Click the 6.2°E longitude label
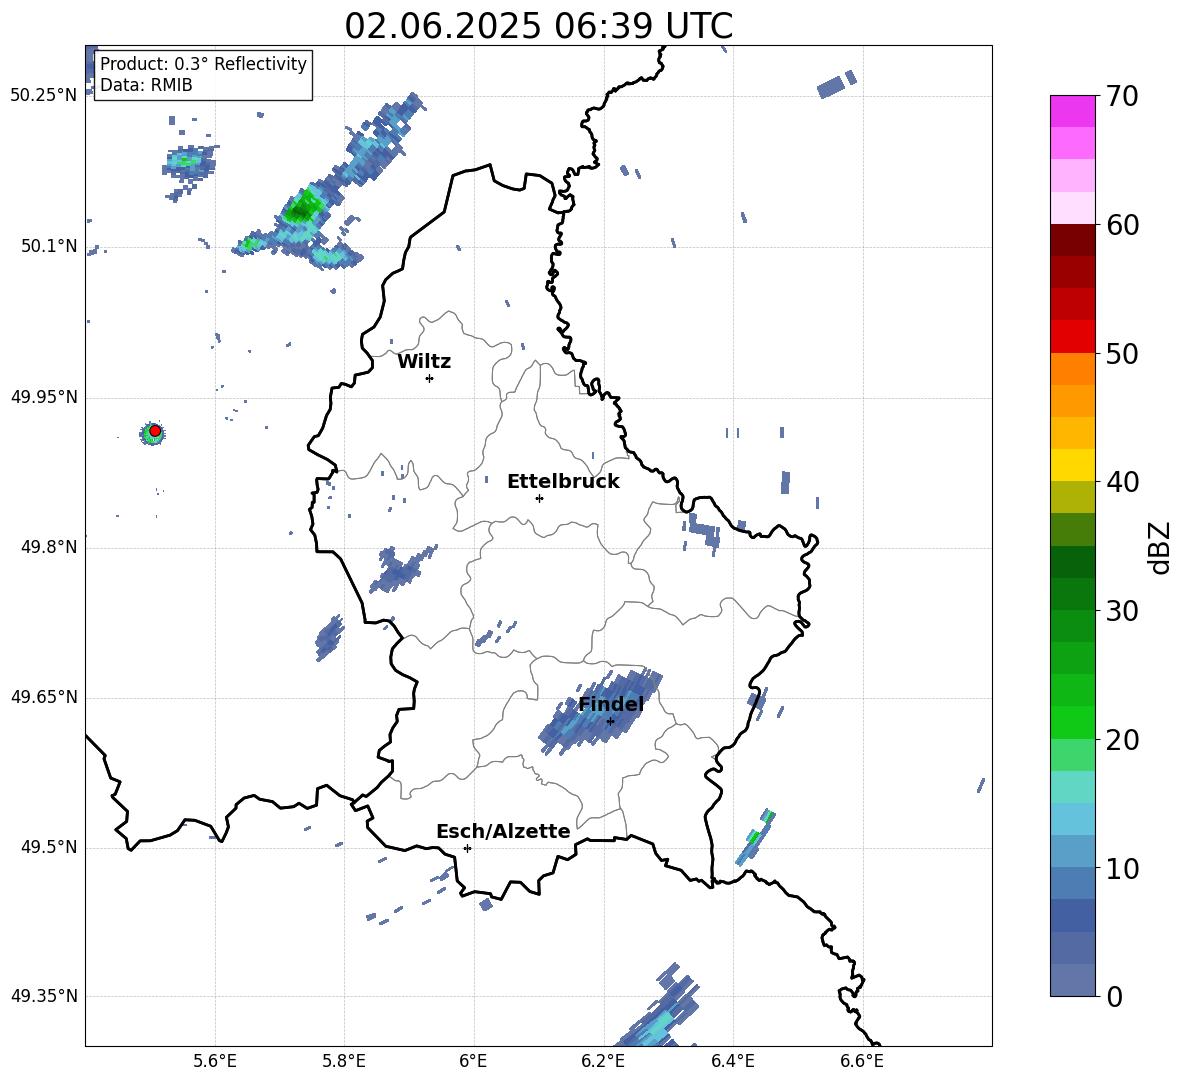The width and height of the screenshot is (1184, 1081). tap(603, 1061)
